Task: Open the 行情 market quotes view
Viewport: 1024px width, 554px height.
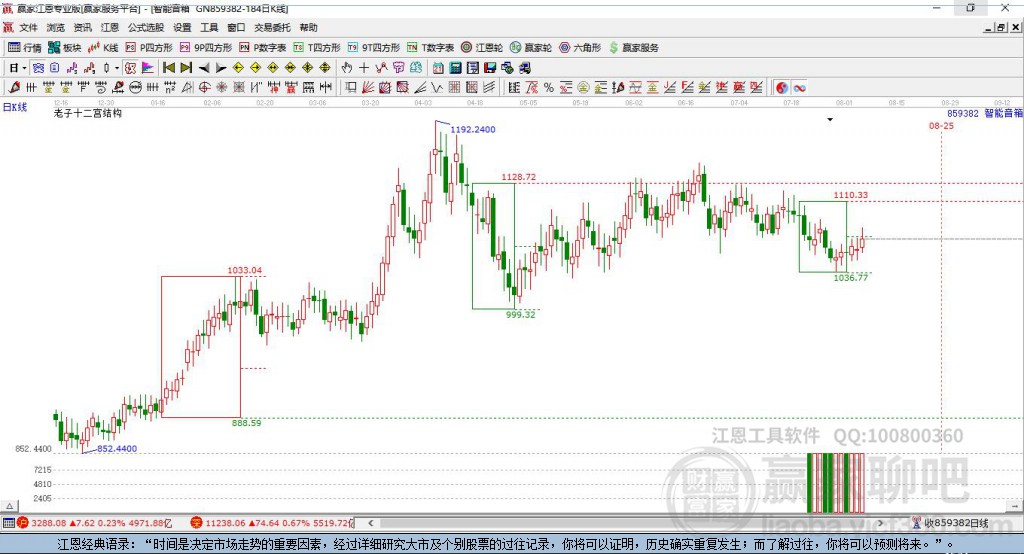Action: click(24, 48)
